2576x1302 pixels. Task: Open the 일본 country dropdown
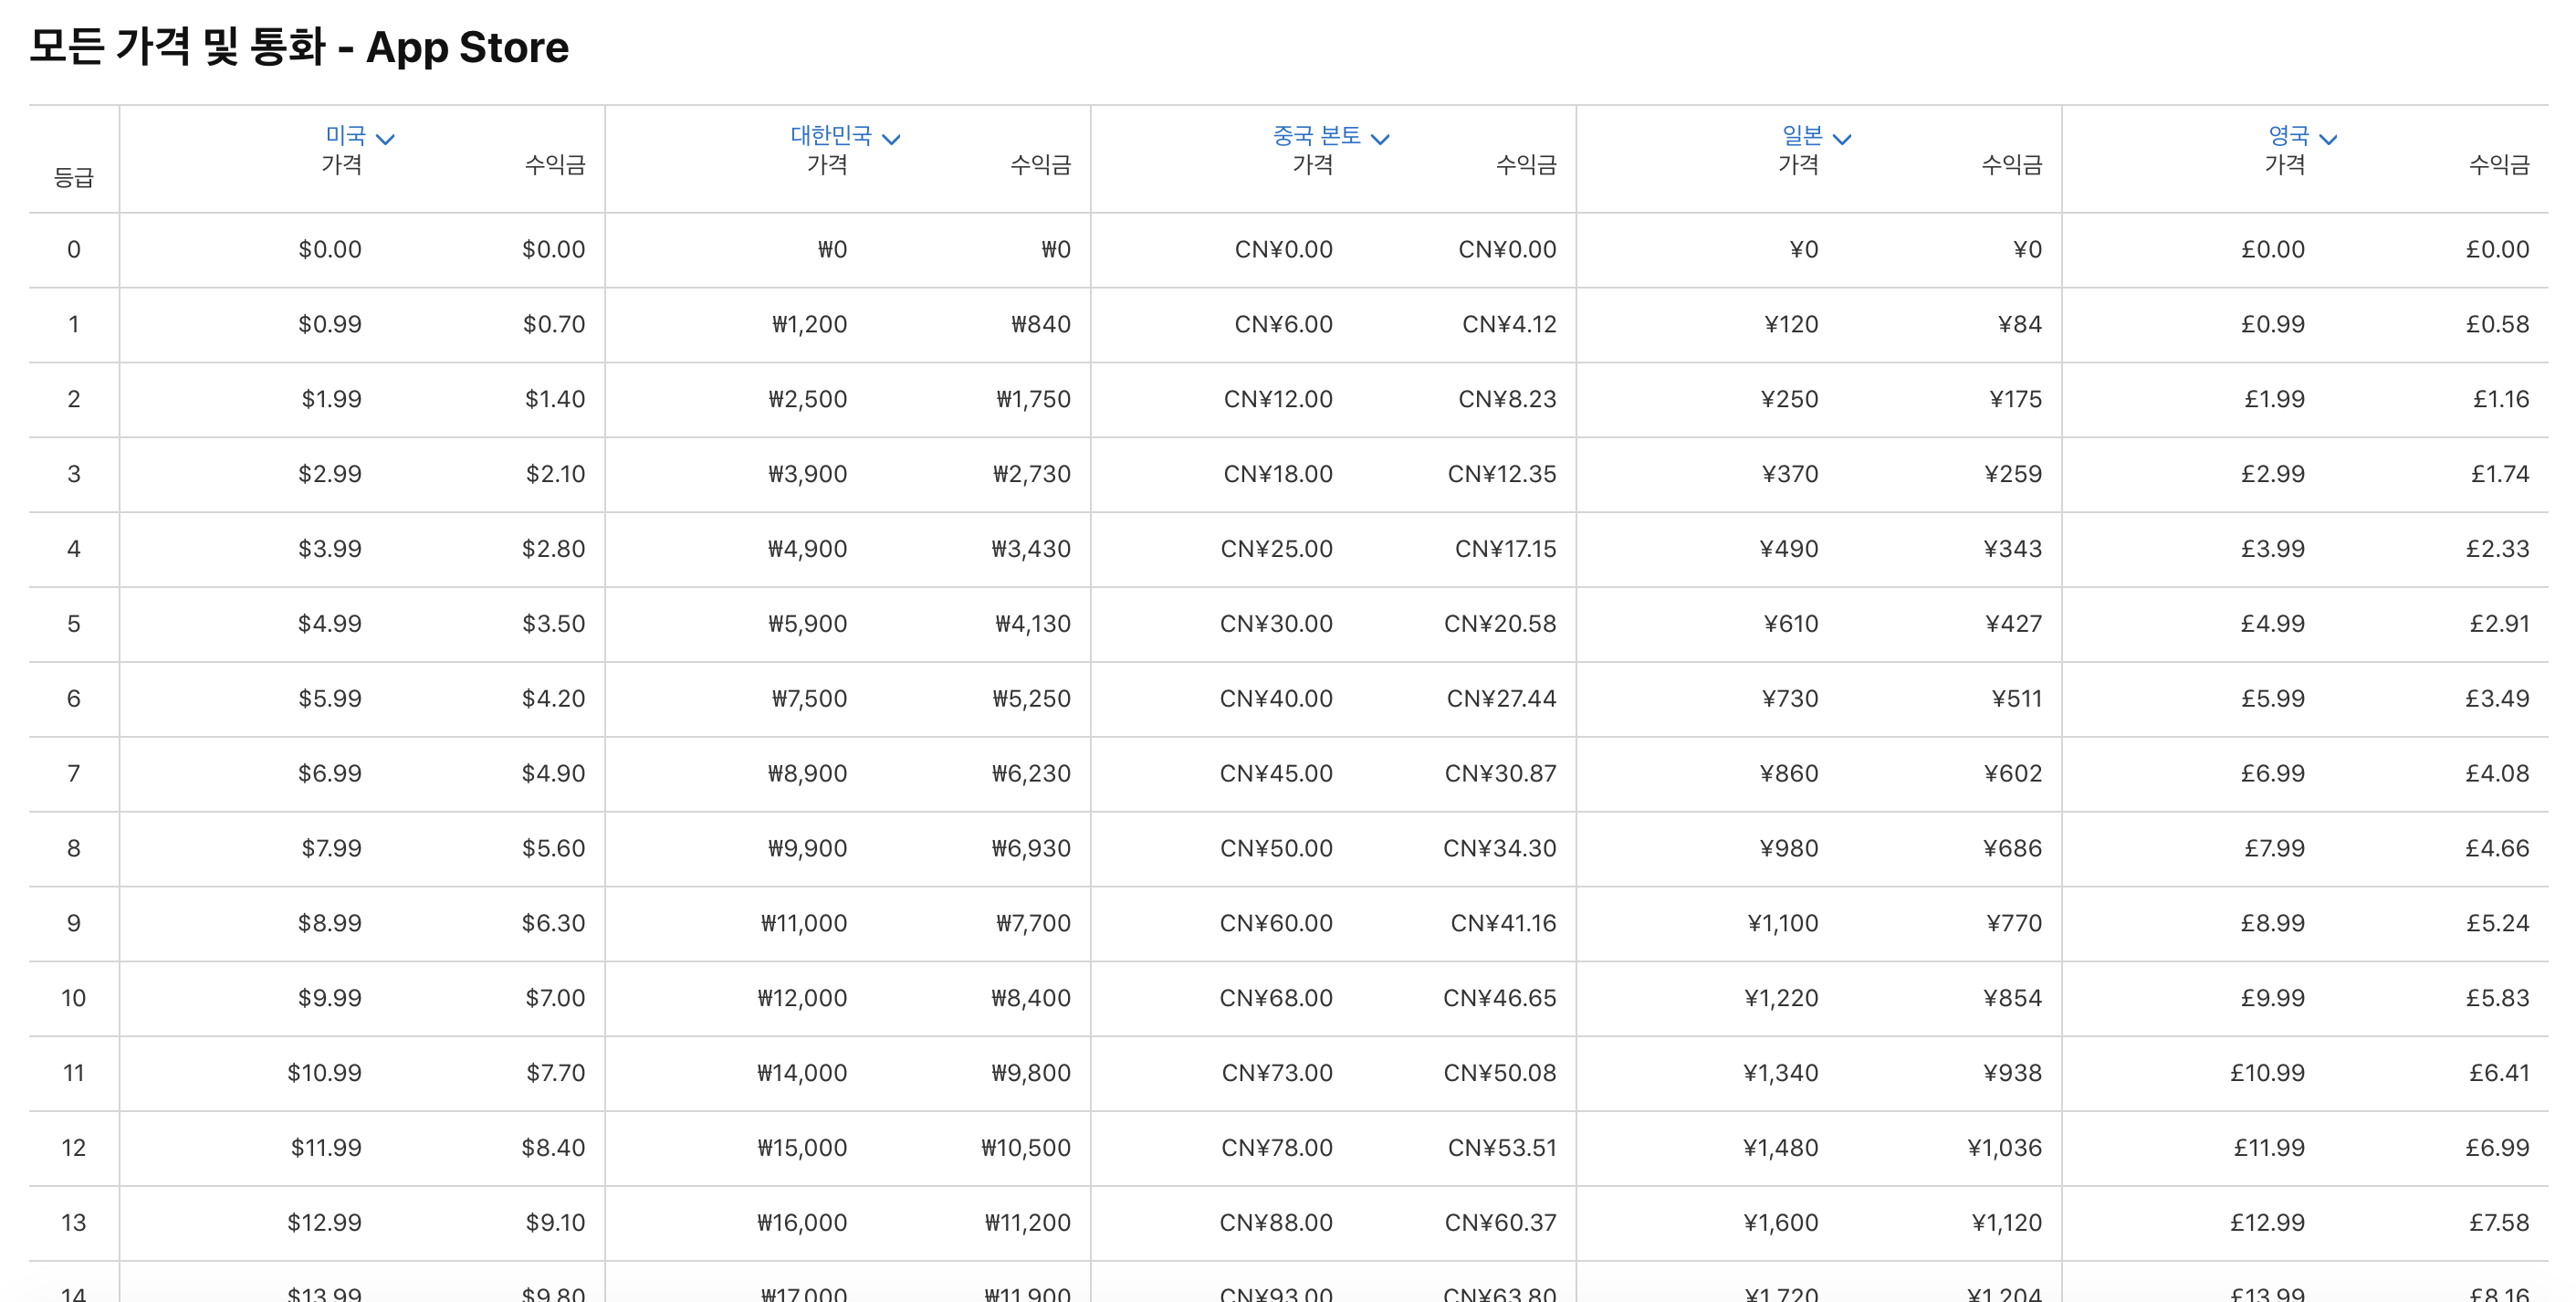(1802, 135)
